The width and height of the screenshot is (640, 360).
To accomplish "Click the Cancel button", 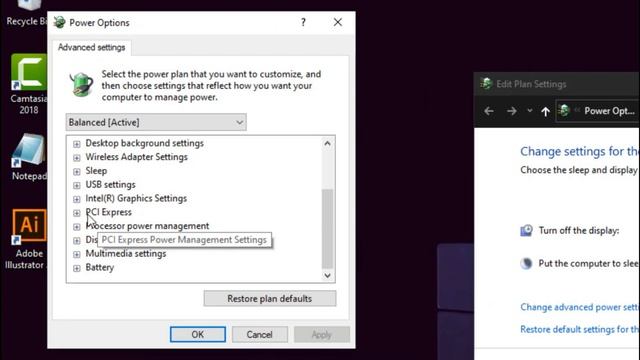I will tap(260, 335).
